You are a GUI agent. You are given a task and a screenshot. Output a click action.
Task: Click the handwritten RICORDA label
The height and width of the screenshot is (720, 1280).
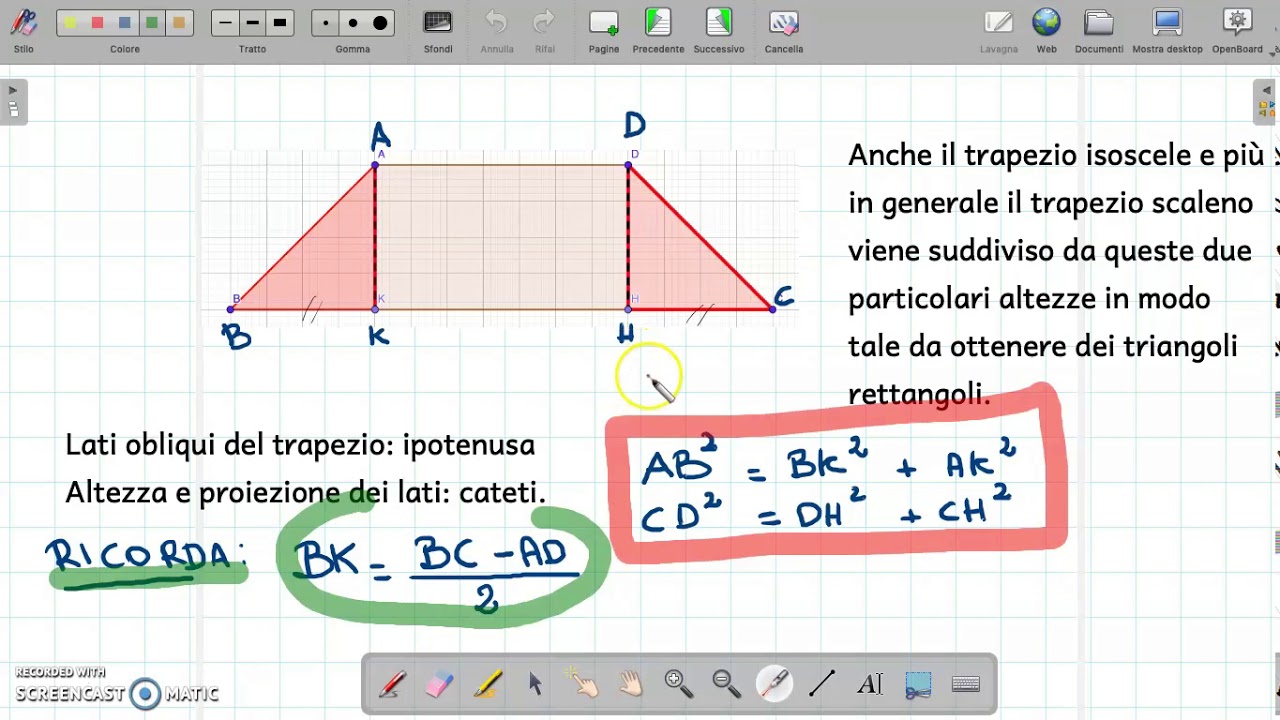[146, 557]
